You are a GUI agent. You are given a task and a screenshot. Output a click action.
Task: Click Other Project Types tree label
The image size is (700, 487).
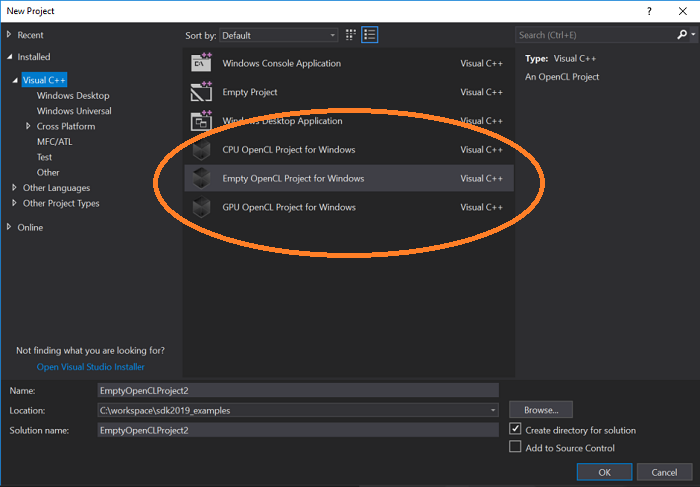[61, 203]
